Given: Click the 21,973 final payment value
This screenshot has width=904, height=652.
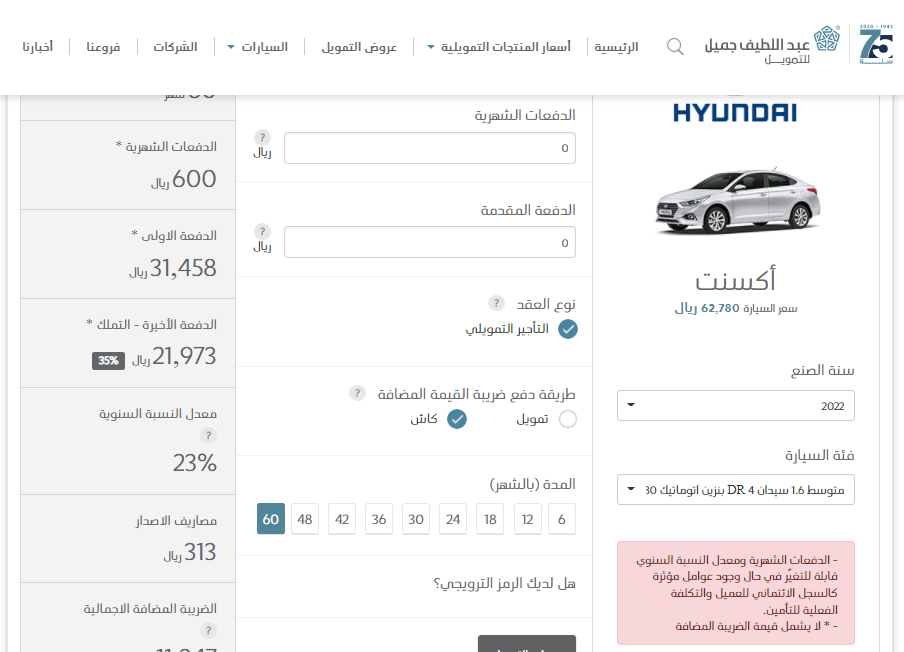Looking at the screenshot, I should pyautogui.click(x=184, y=356).
